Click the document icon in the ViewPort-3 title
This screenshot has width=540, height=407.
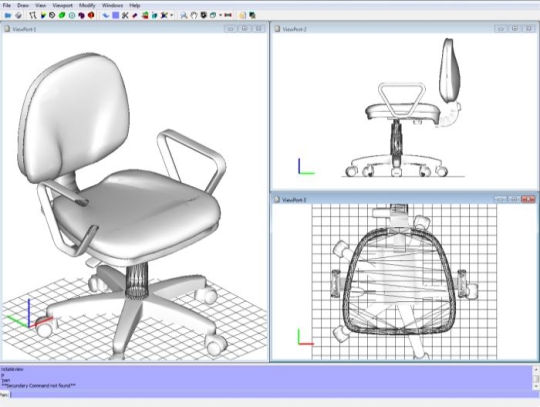[x=277, y=199]
